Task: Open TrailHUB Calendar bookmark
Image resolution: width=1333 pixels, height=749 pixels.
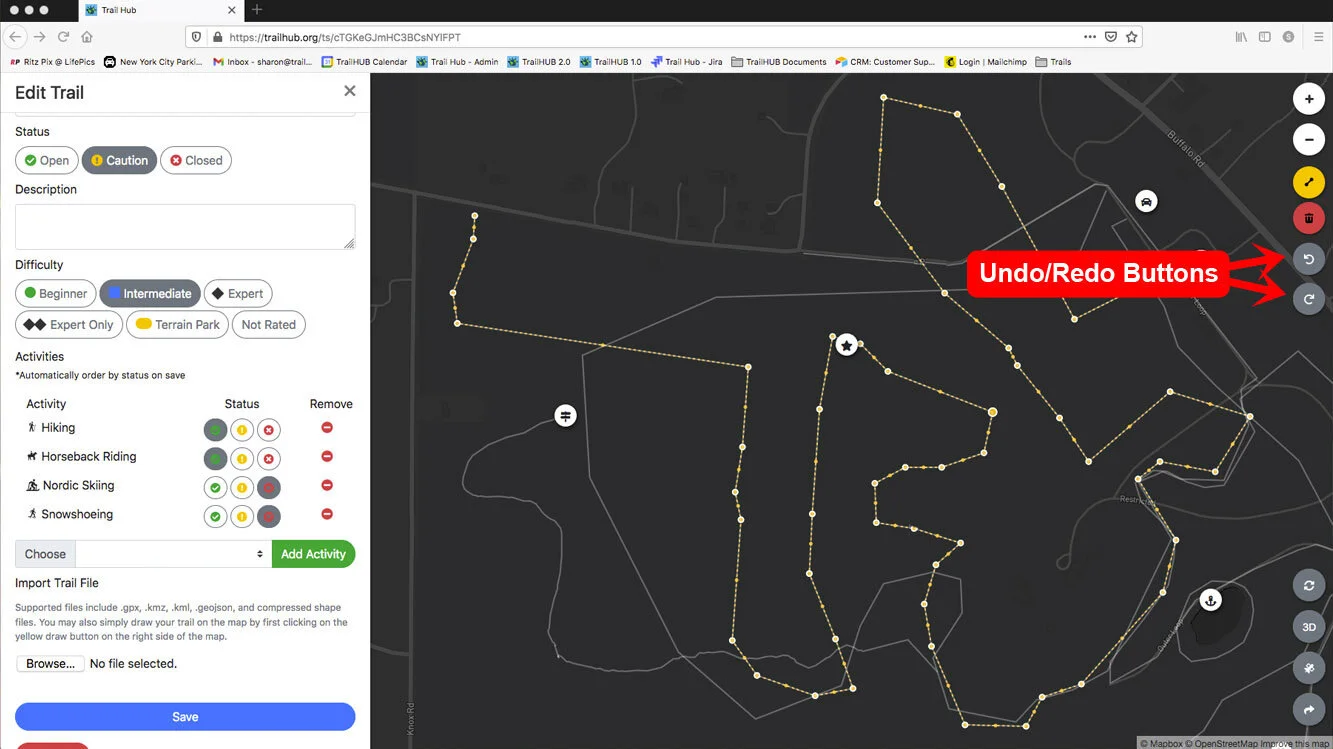Action: tap(364, 62)
